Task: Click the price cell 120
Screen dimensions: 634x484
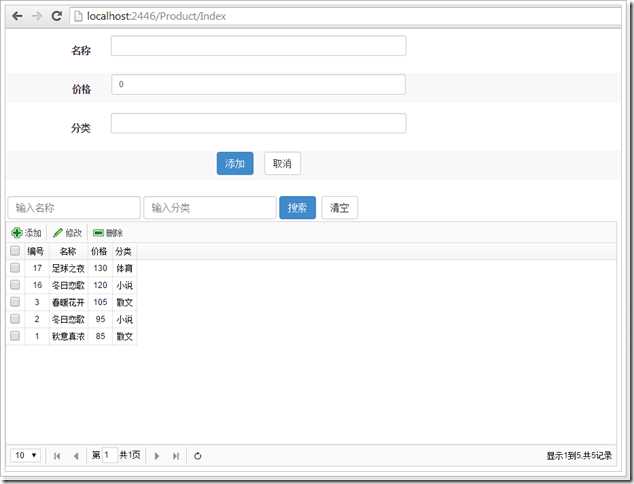Action: tap(100, 285)
